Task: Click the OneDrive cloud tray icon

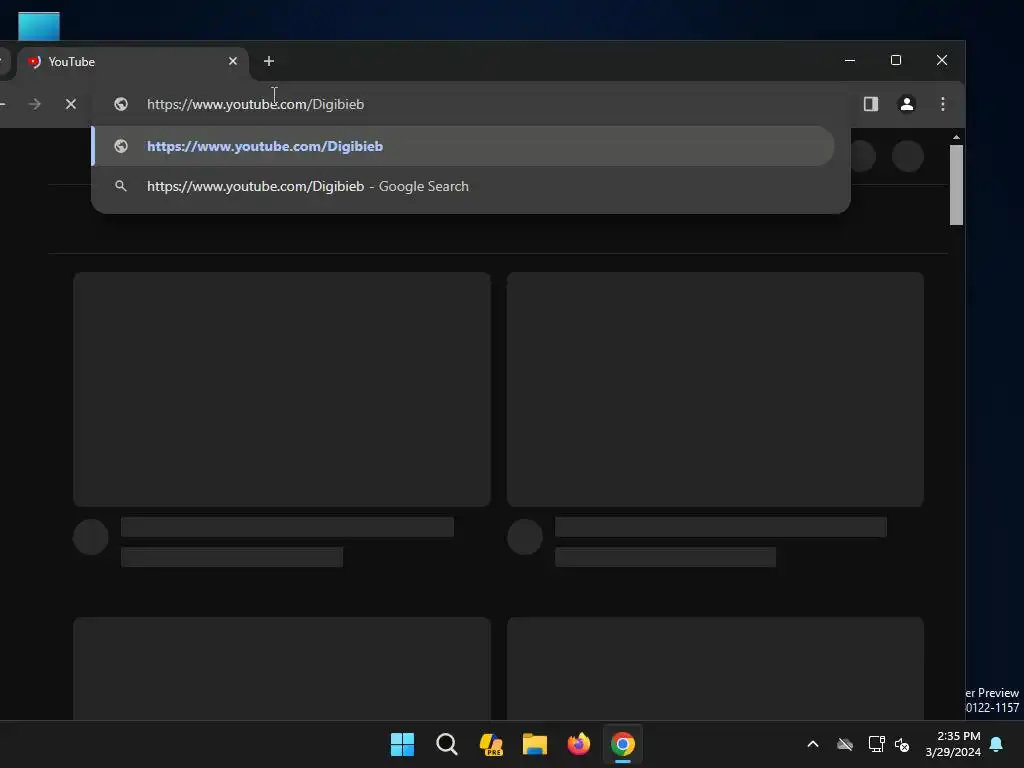Action: [x=844, y=744]
